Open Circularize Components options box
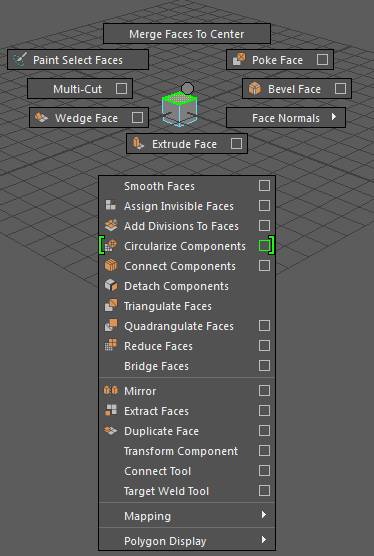374x556 pixels. [264, 245]
